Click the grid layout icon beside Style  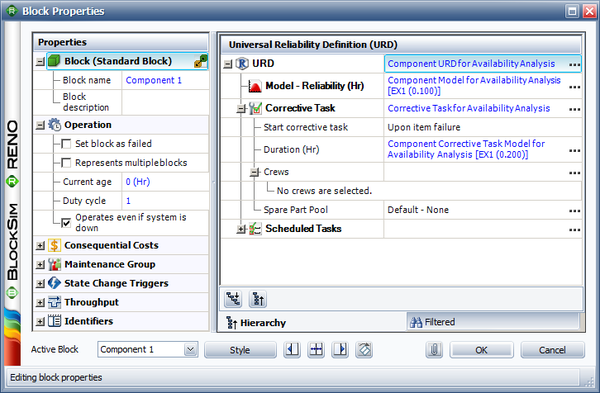[x=316, y=349]
